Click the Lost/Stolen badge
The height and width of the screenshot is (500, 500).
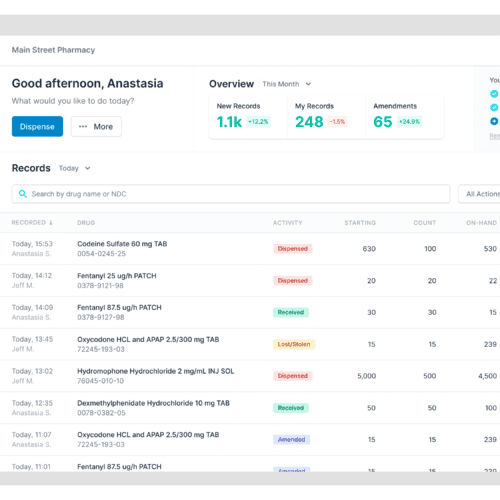tap(294, 344)
